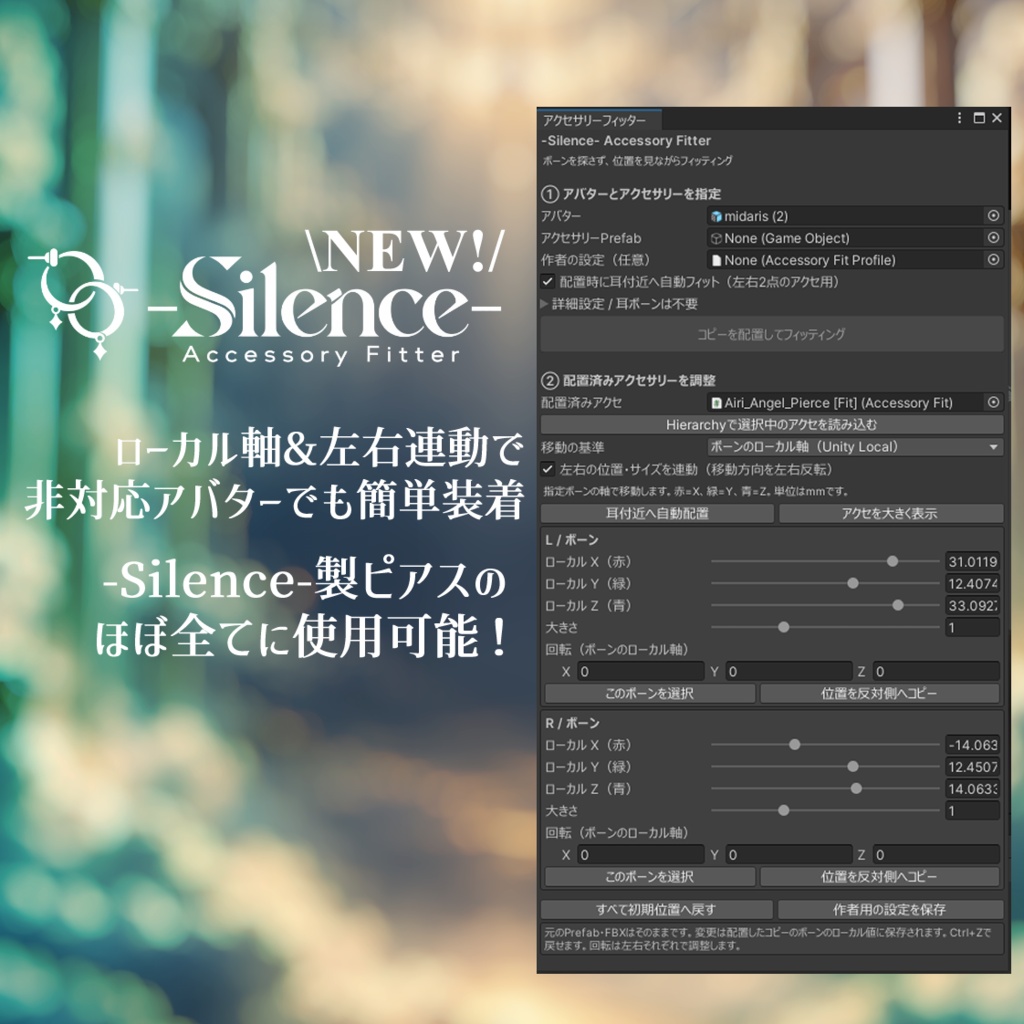Viewport: 1024px width, 1024px height.
Task: Click L bone ローカル Y slider handle
Action: click(x=853, y=583)
